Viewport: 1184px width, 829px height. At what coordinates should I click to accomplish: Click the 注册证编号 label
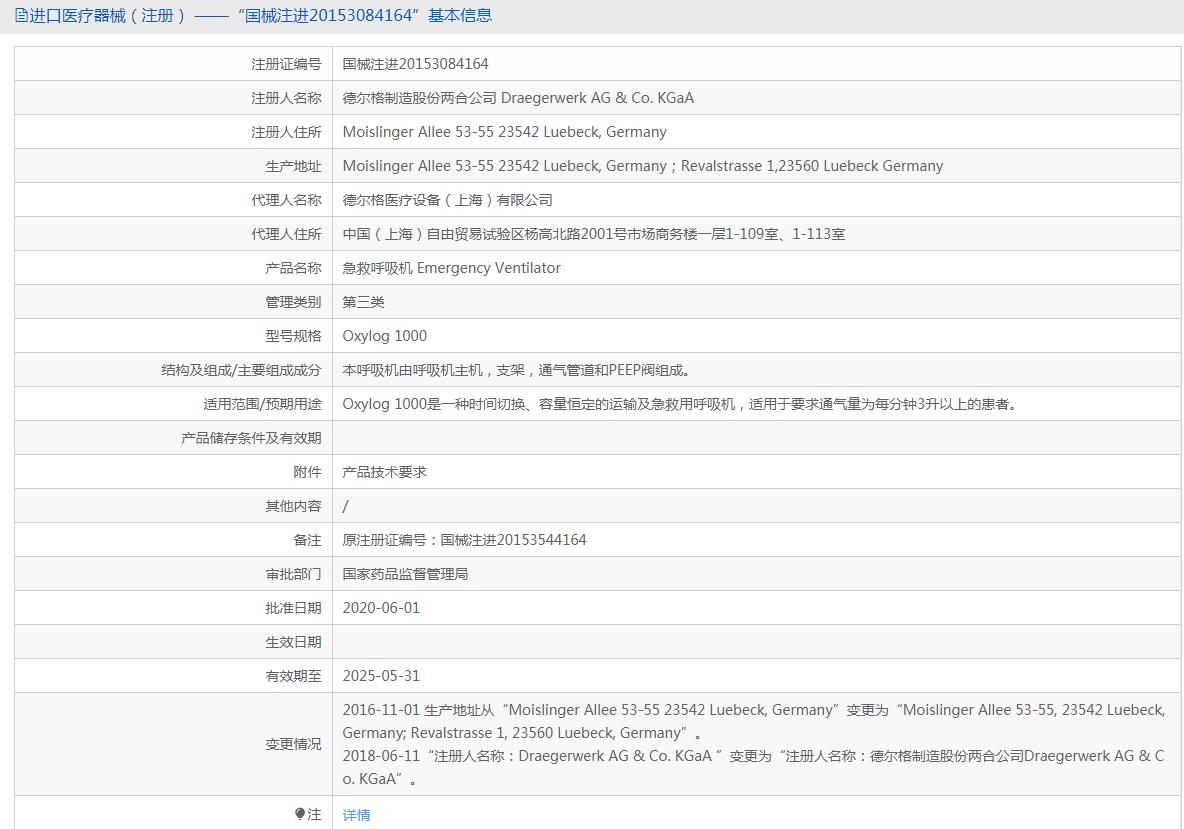click(286, 64)
